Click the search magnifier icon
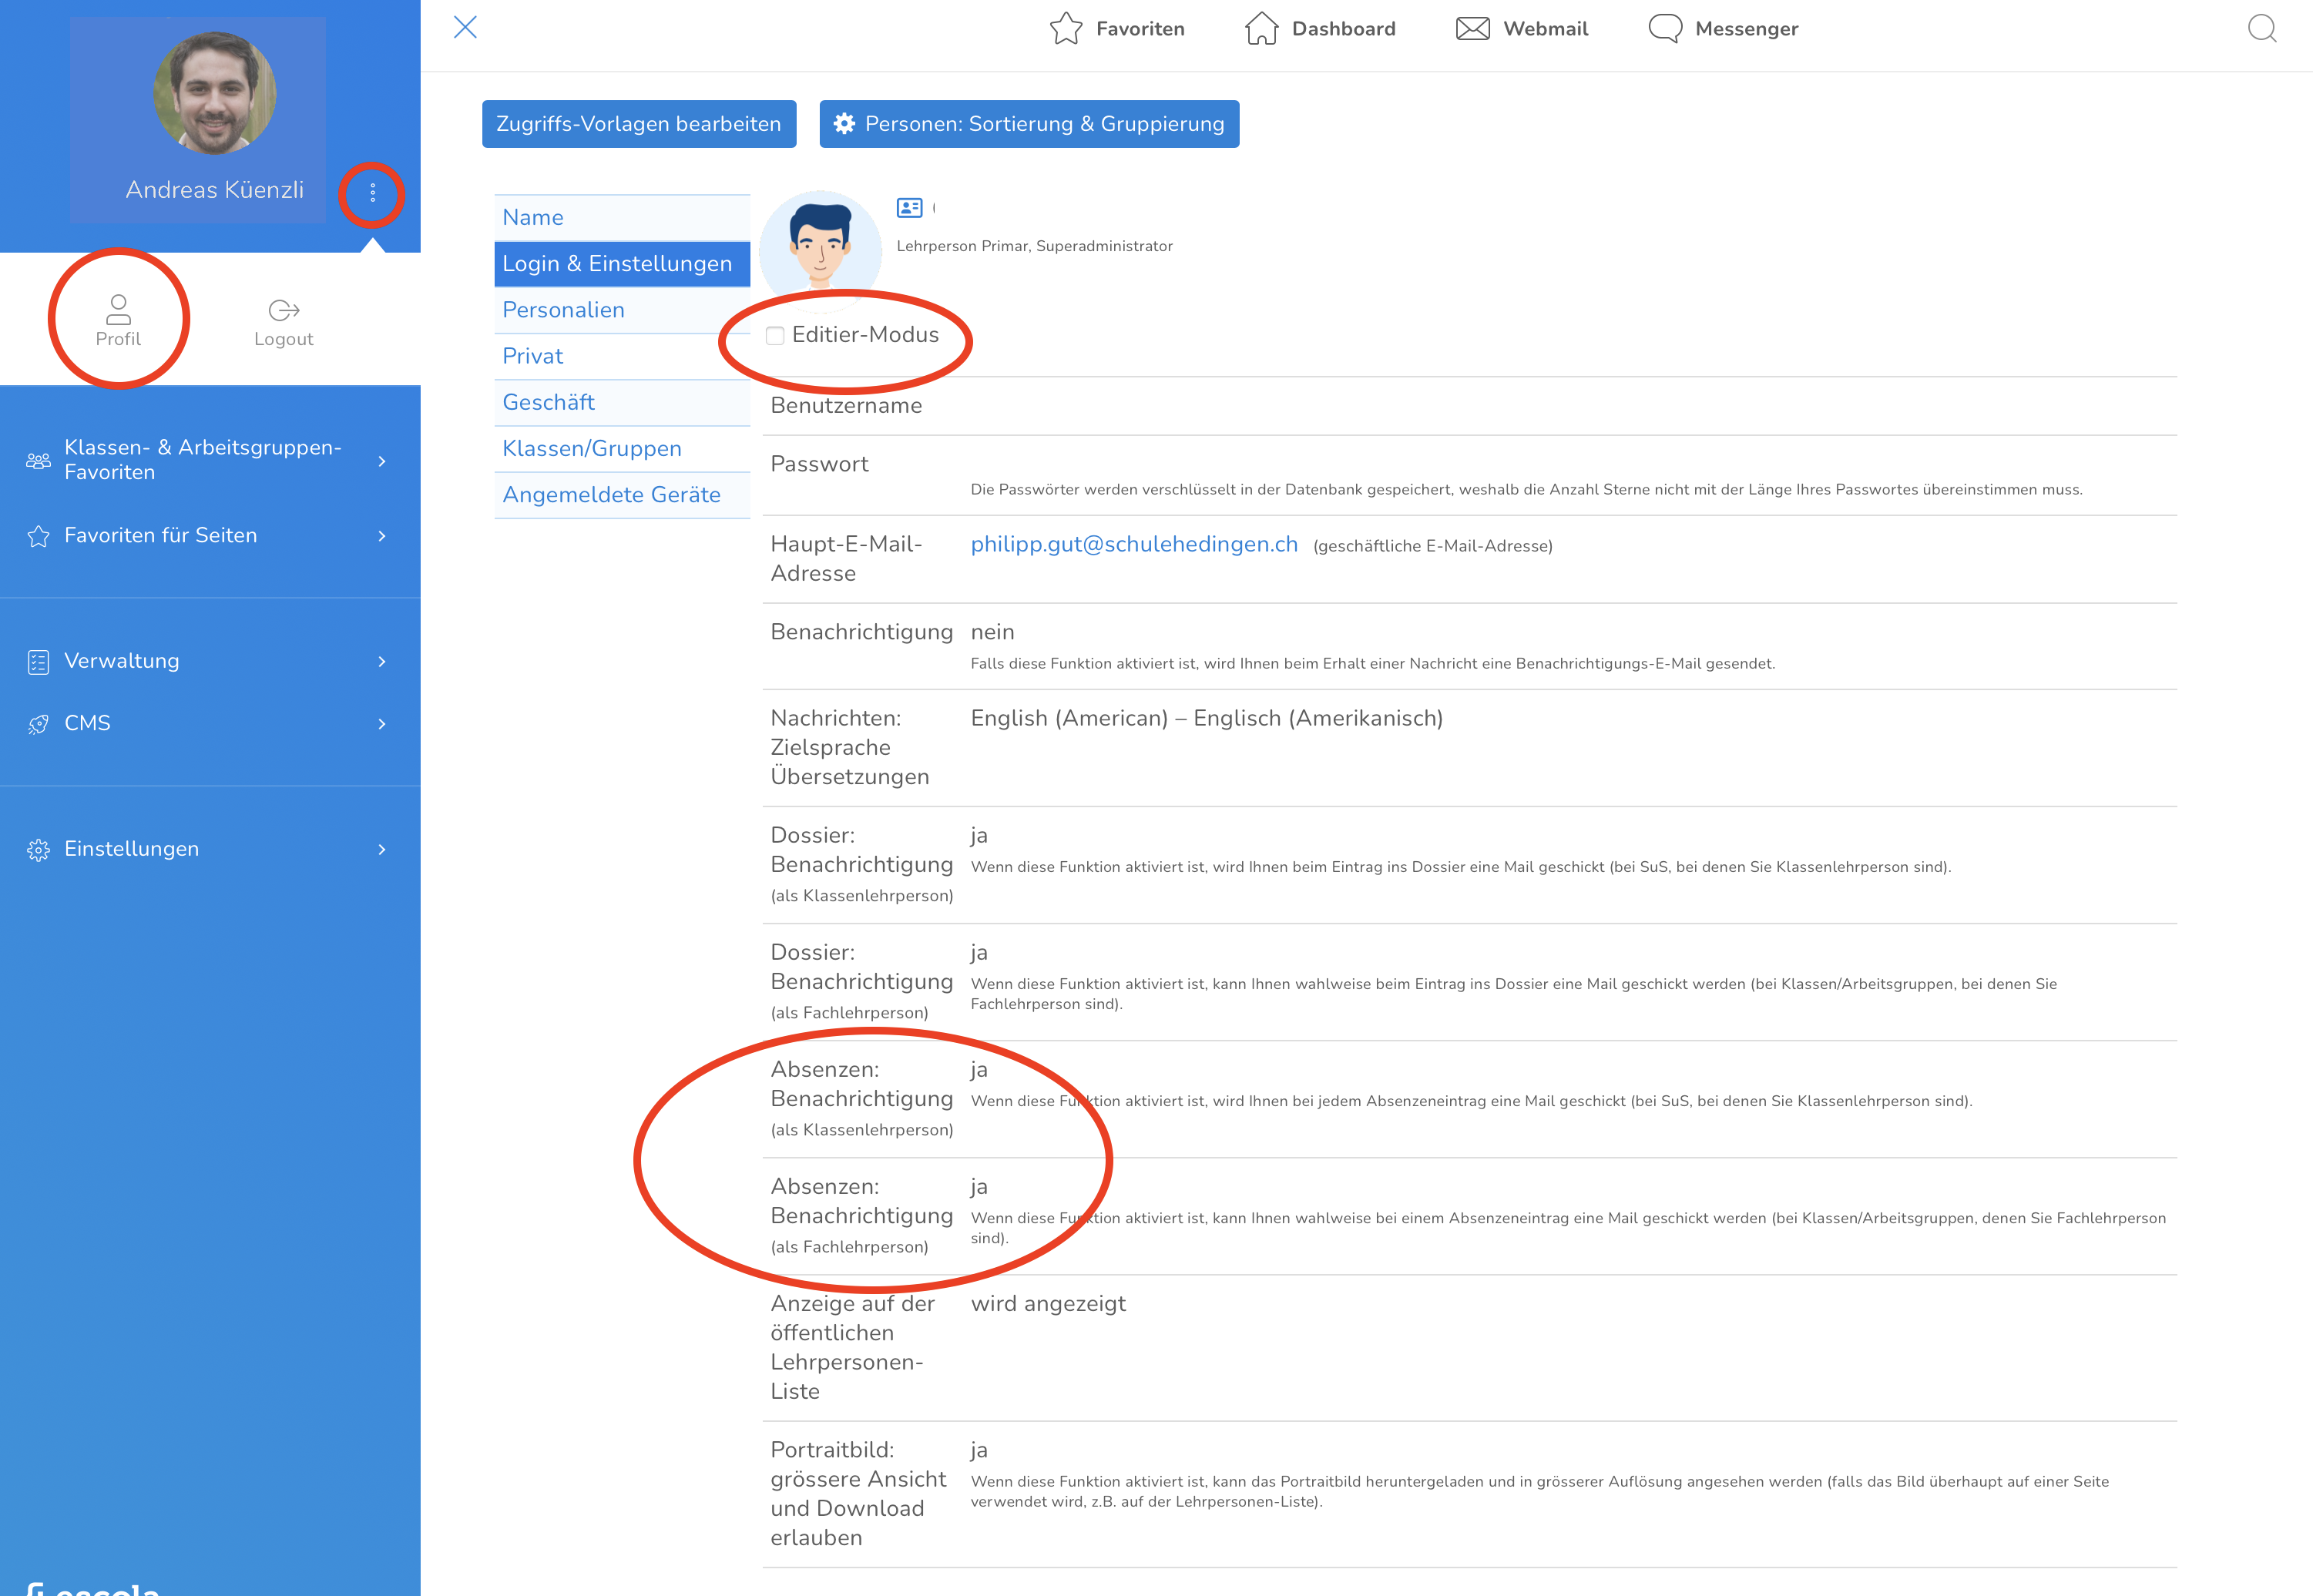Image resolution: width=2313 pixels, height=1596 pixels. pyautogui.click(x=2261, y=28)
